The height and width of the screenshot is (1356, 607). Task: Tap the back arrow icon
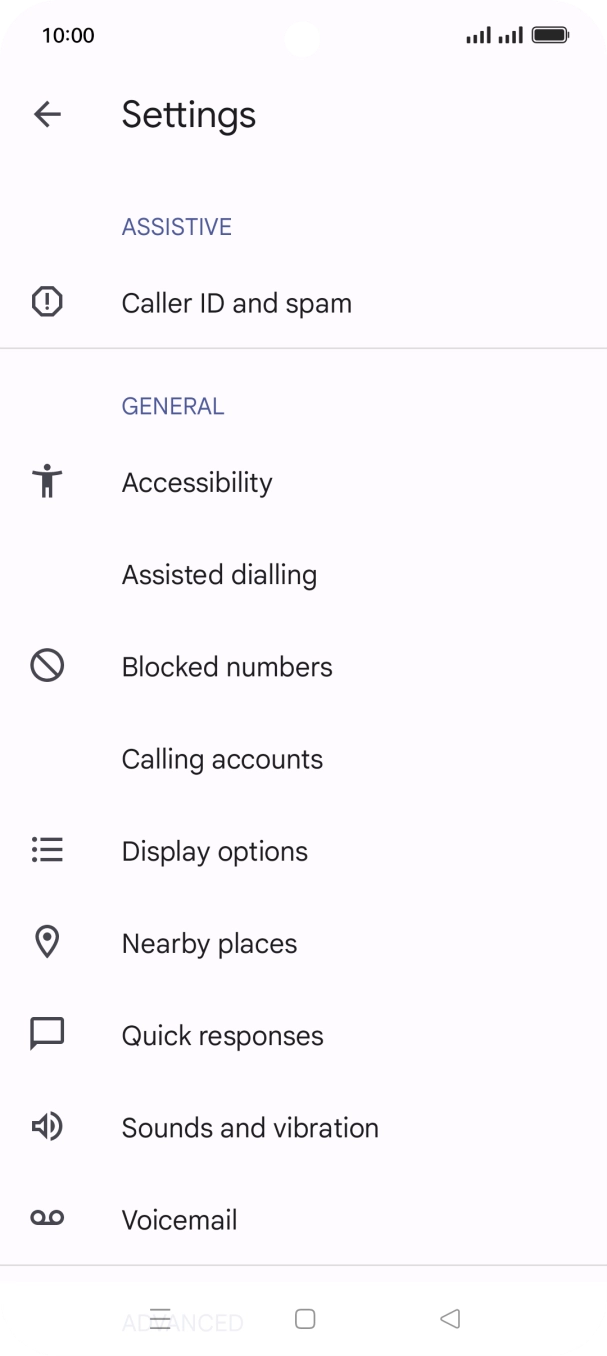pyautogui.click(x=47, y=114)
